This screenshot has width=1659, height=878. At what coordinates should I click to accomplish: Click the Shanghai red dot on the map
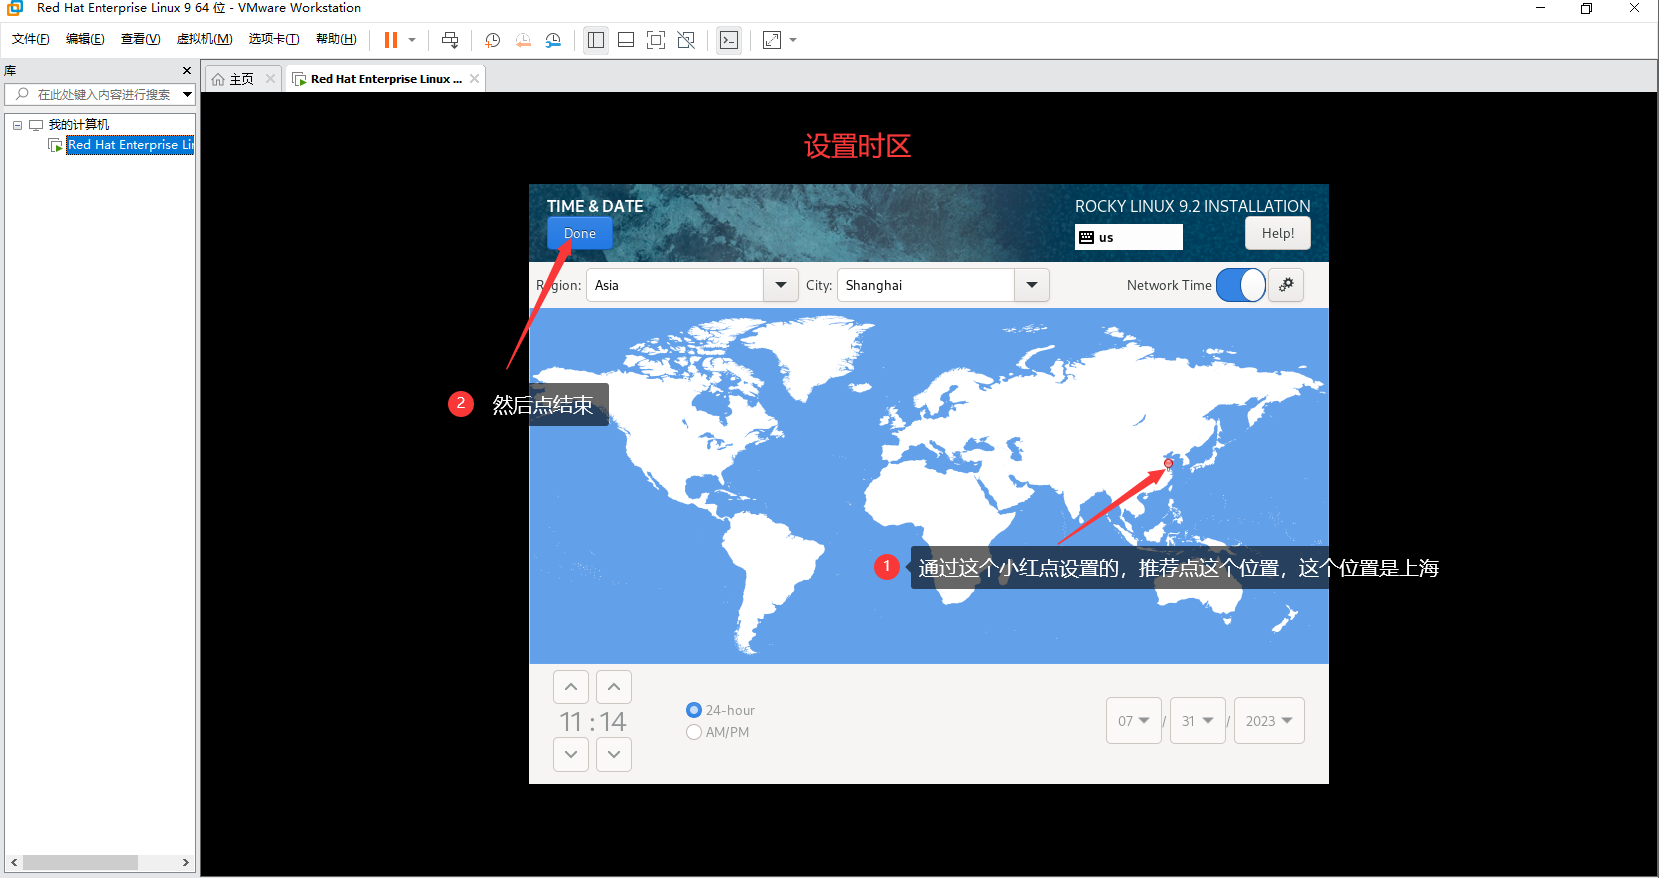(1168, 464)
